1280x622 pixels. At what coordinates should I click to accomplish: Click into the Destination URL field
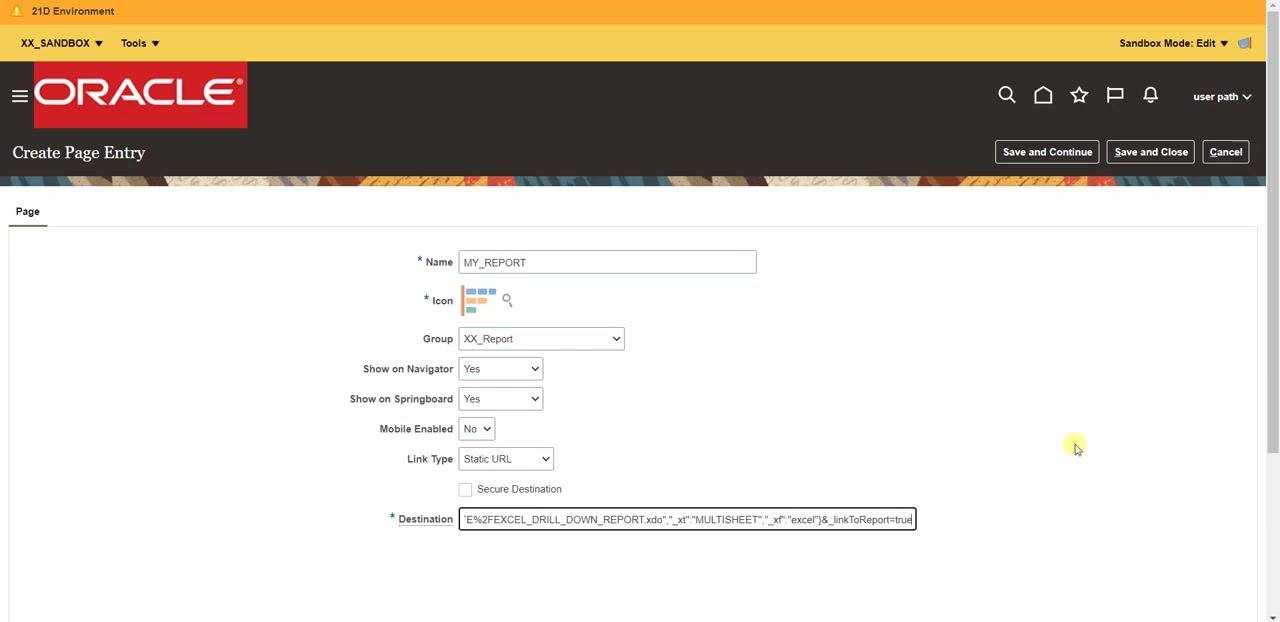tap(687, 519)
